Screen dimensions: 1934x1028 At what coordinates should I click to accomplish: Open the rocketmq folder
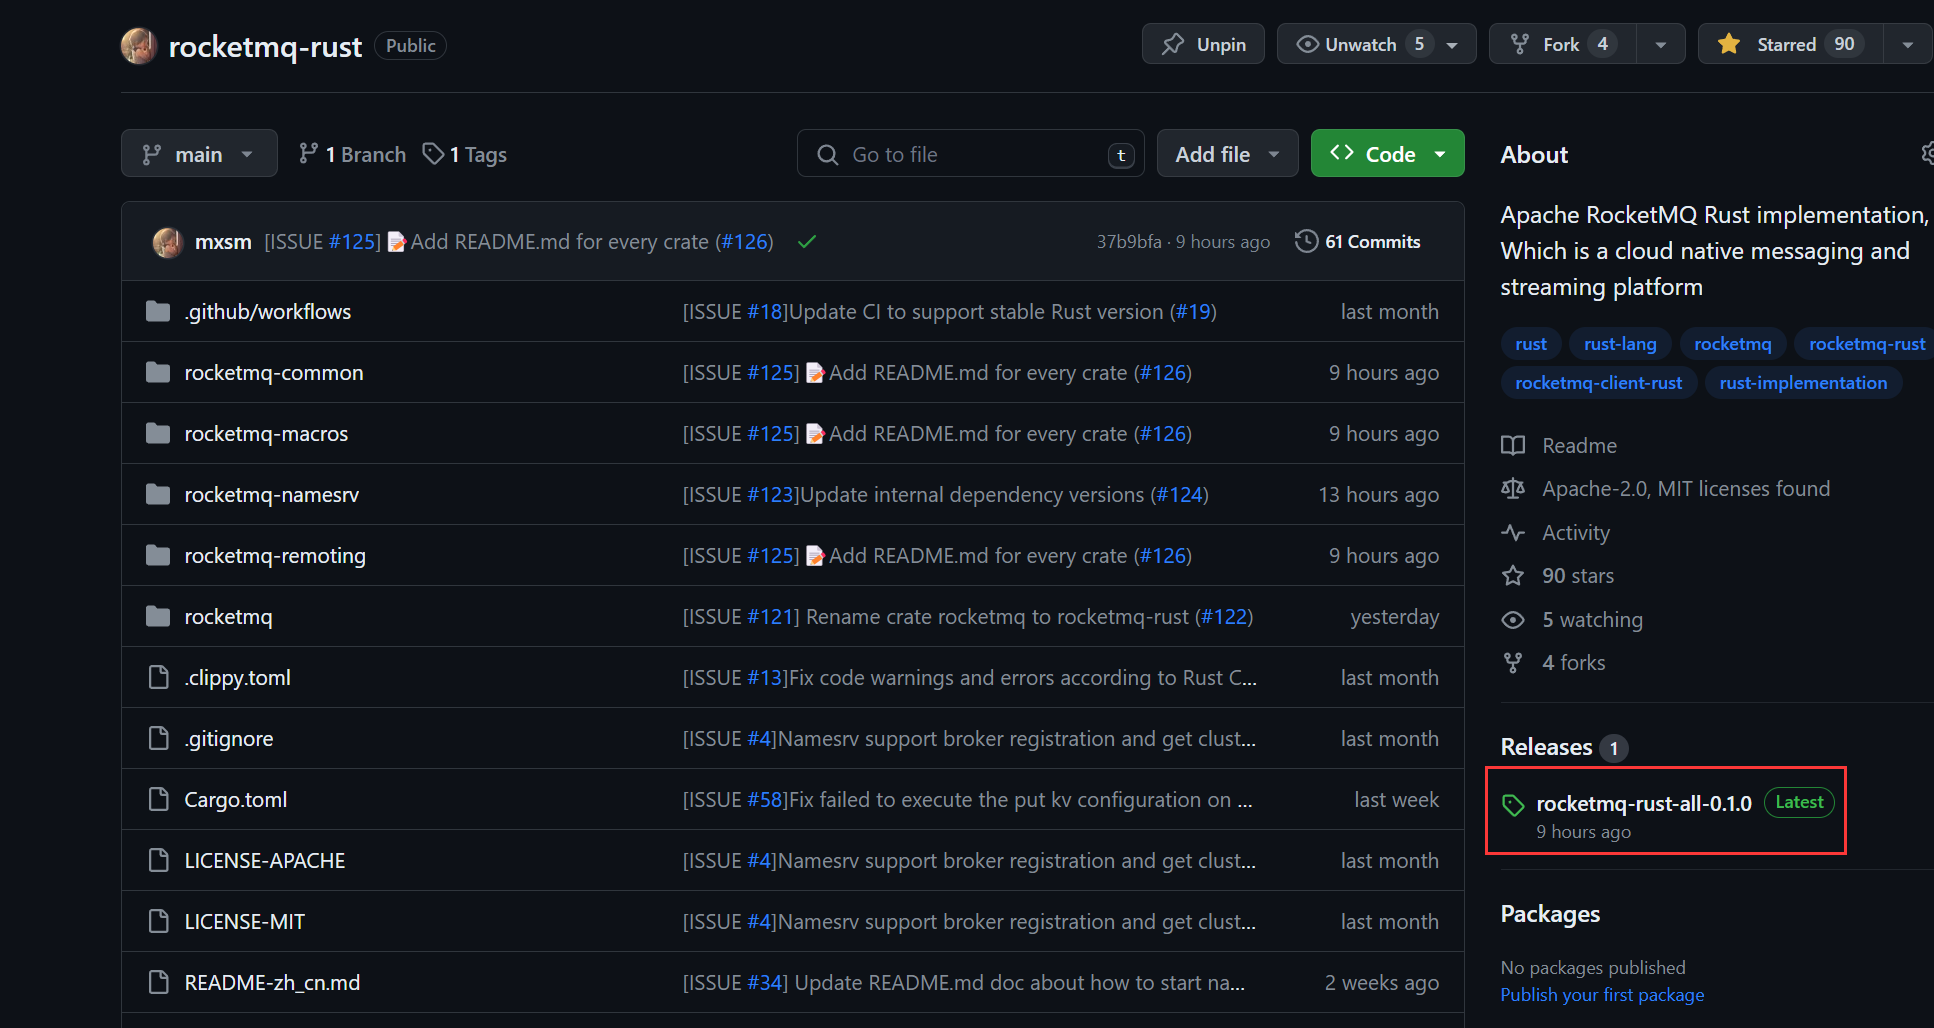click(228, 617)
